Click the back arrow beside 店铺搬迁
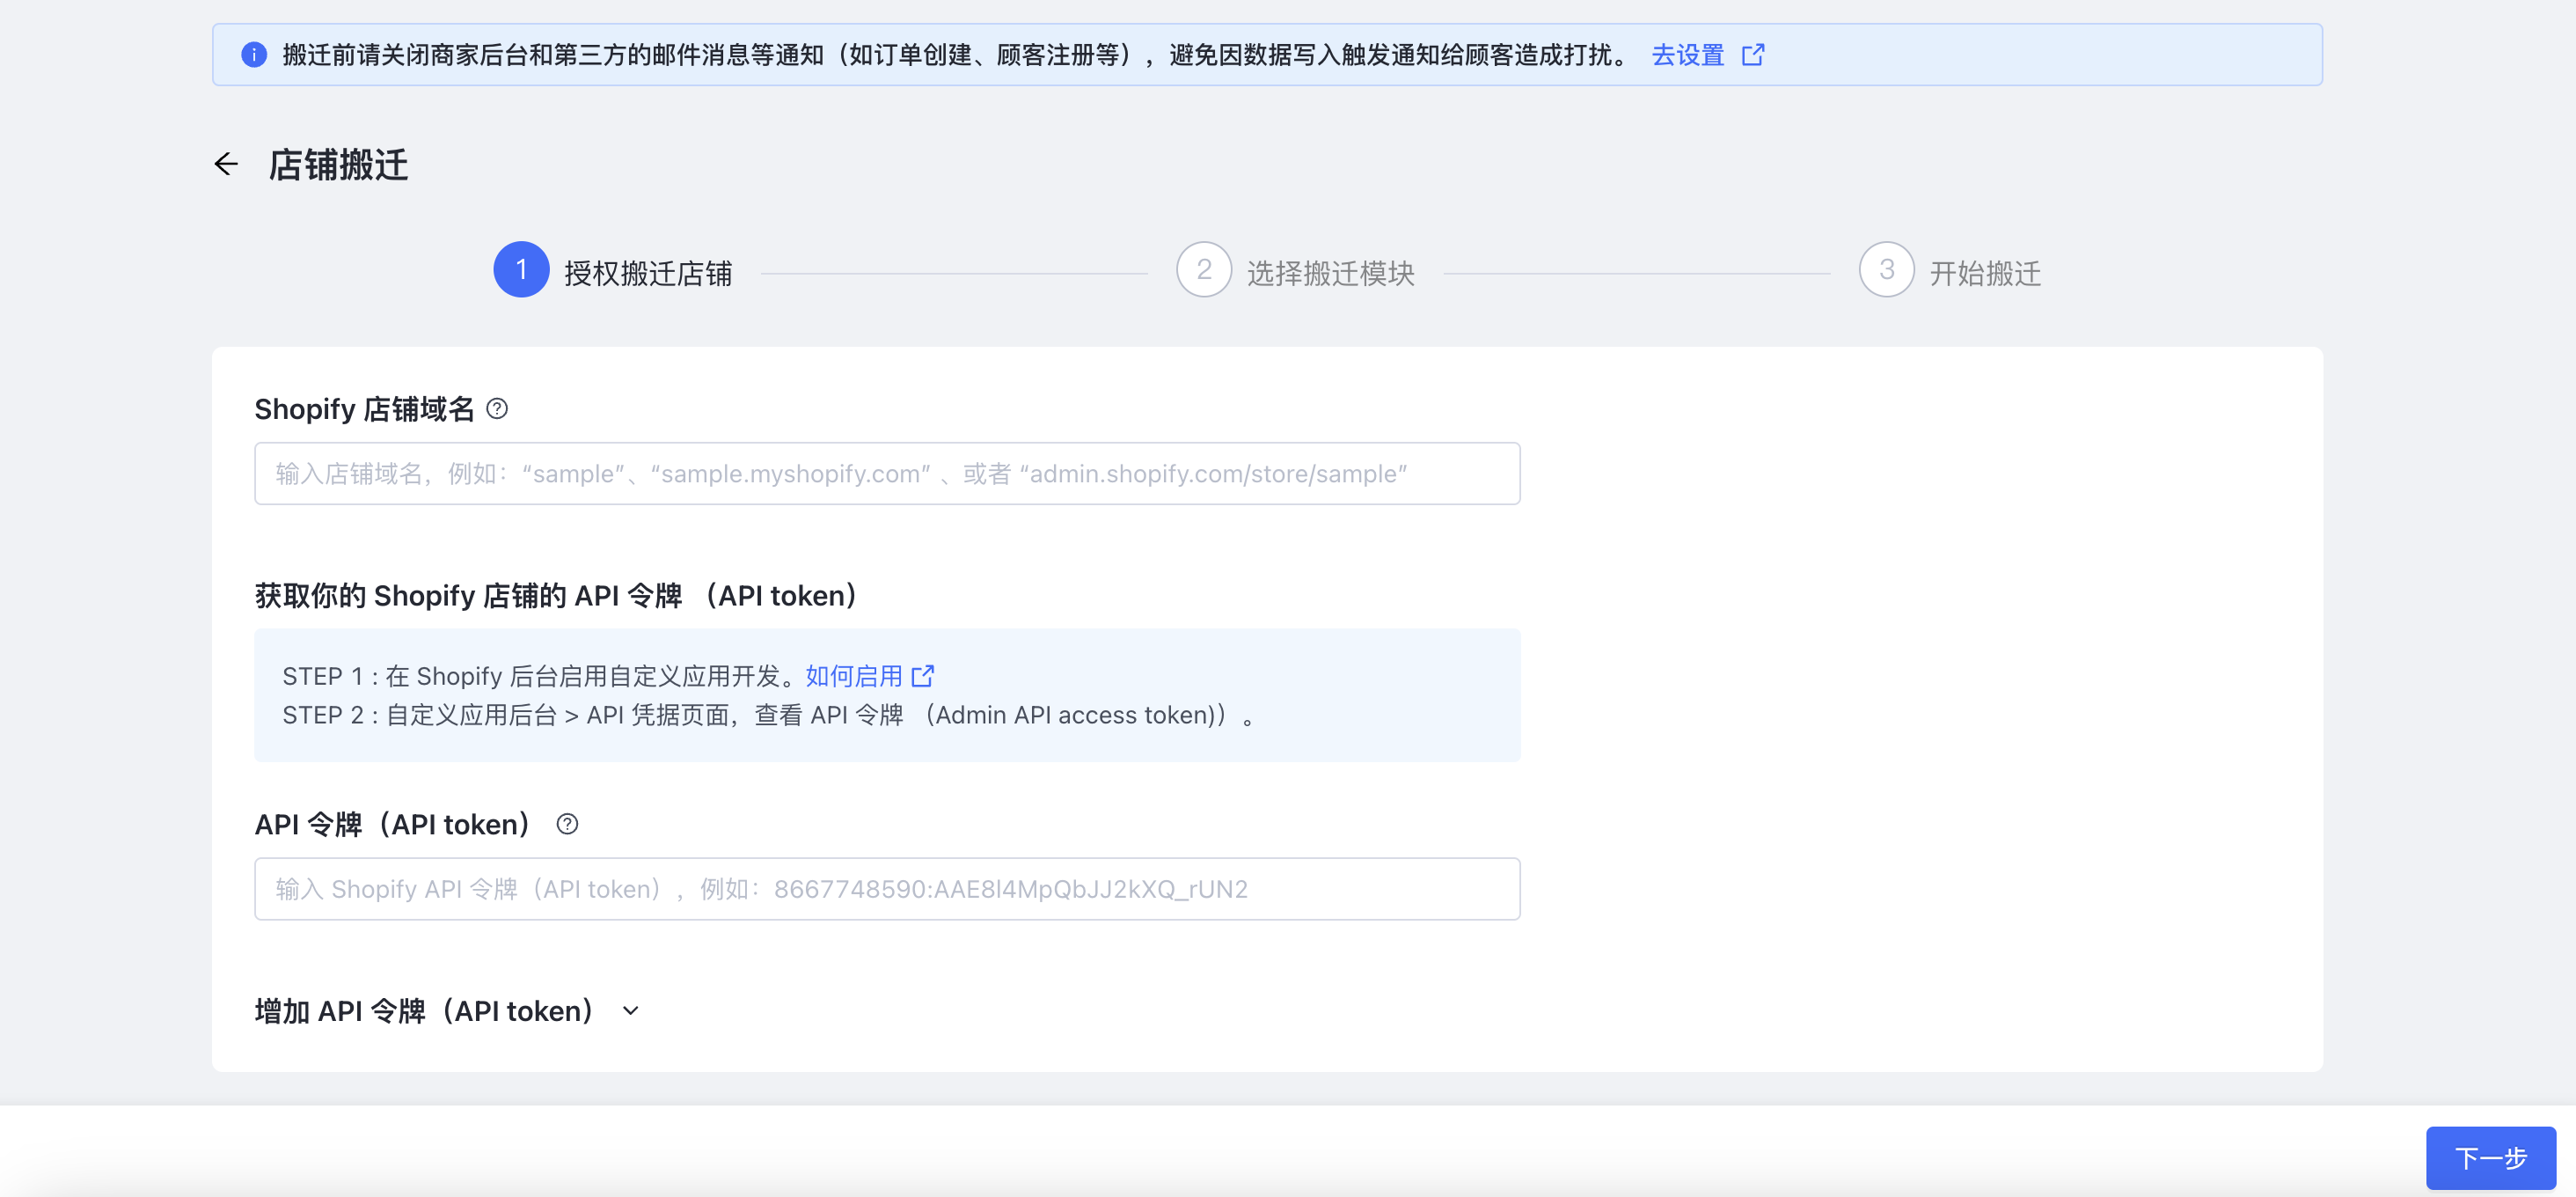This screenshot has height=1197, width=2576. (x=226, y=164)
